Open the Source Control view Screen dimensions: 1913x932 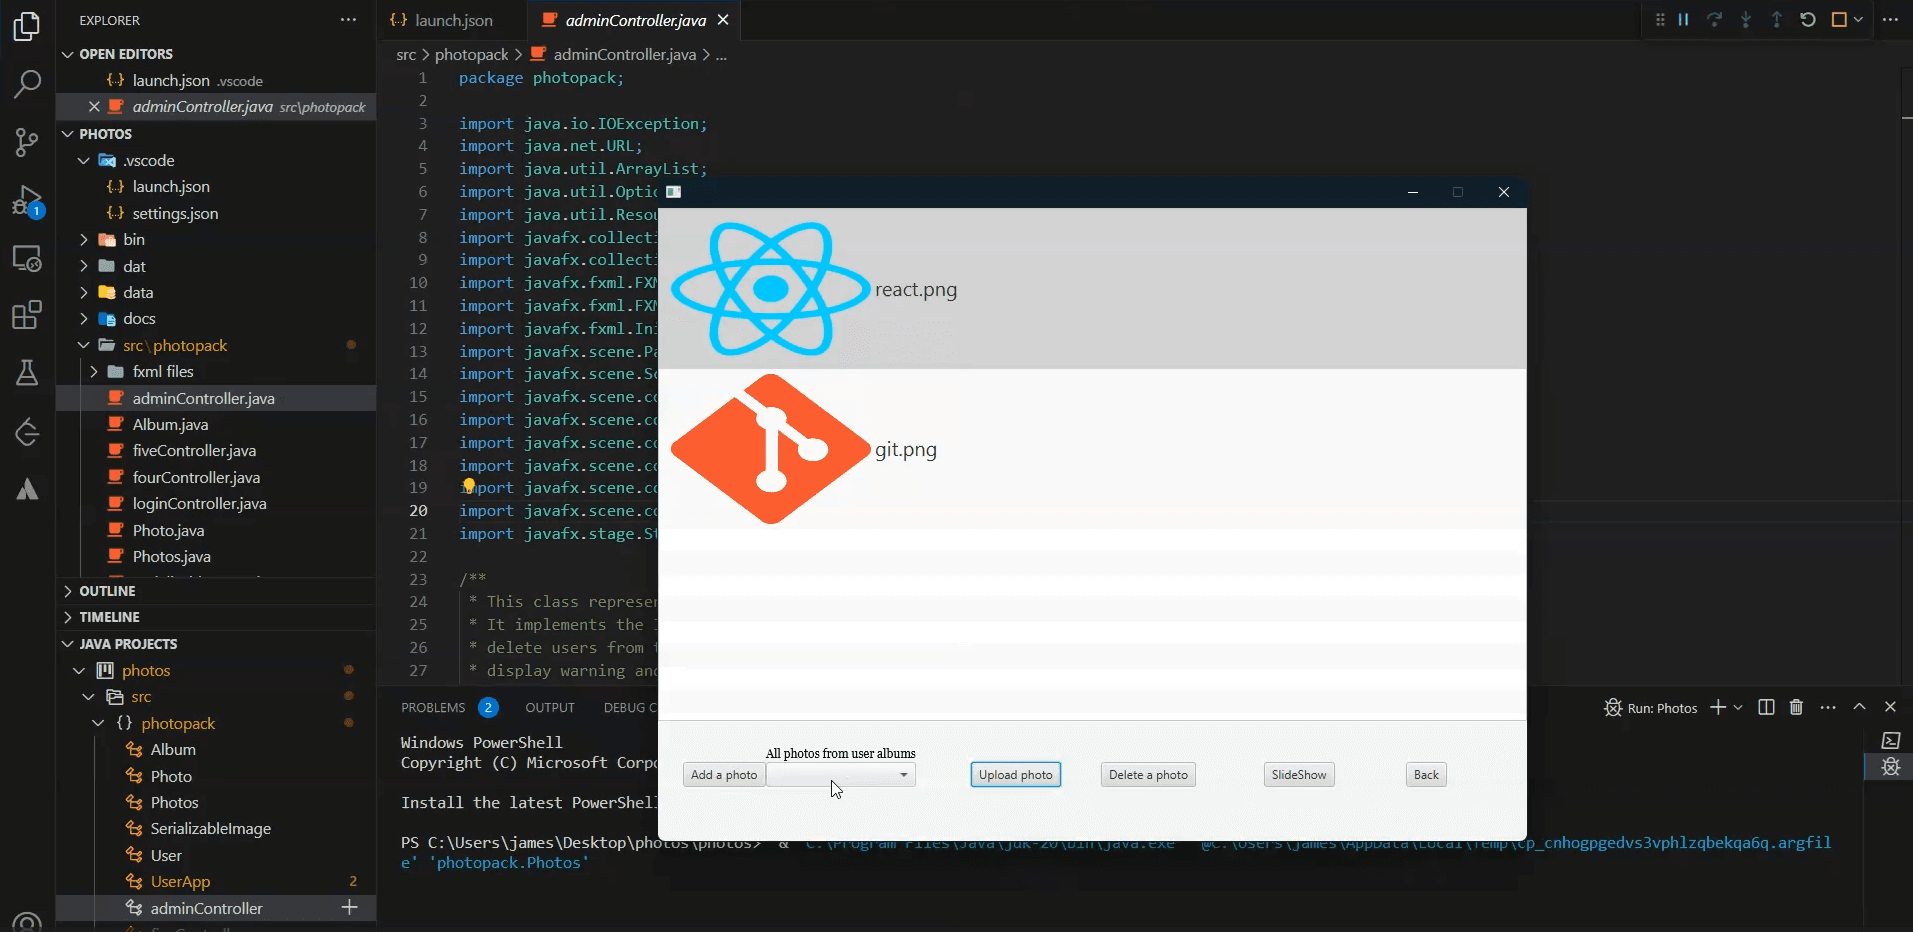tap(27, 142)
